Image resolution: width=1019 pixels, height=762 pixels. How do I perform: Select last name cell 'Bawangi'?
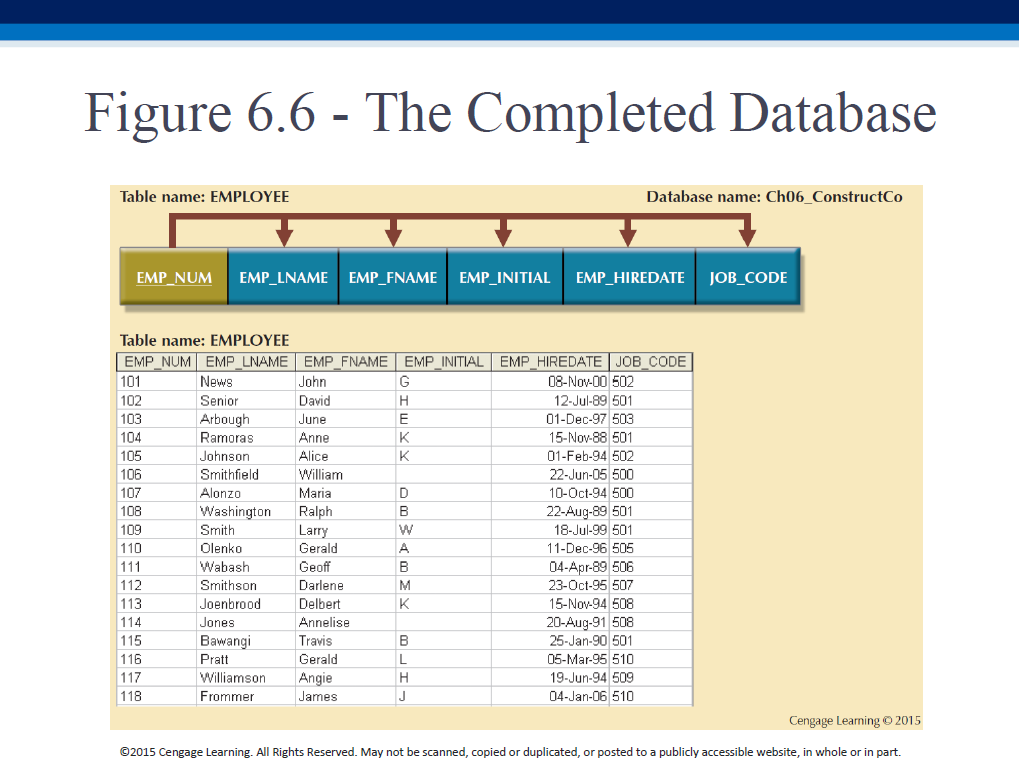tap(246, 641)
